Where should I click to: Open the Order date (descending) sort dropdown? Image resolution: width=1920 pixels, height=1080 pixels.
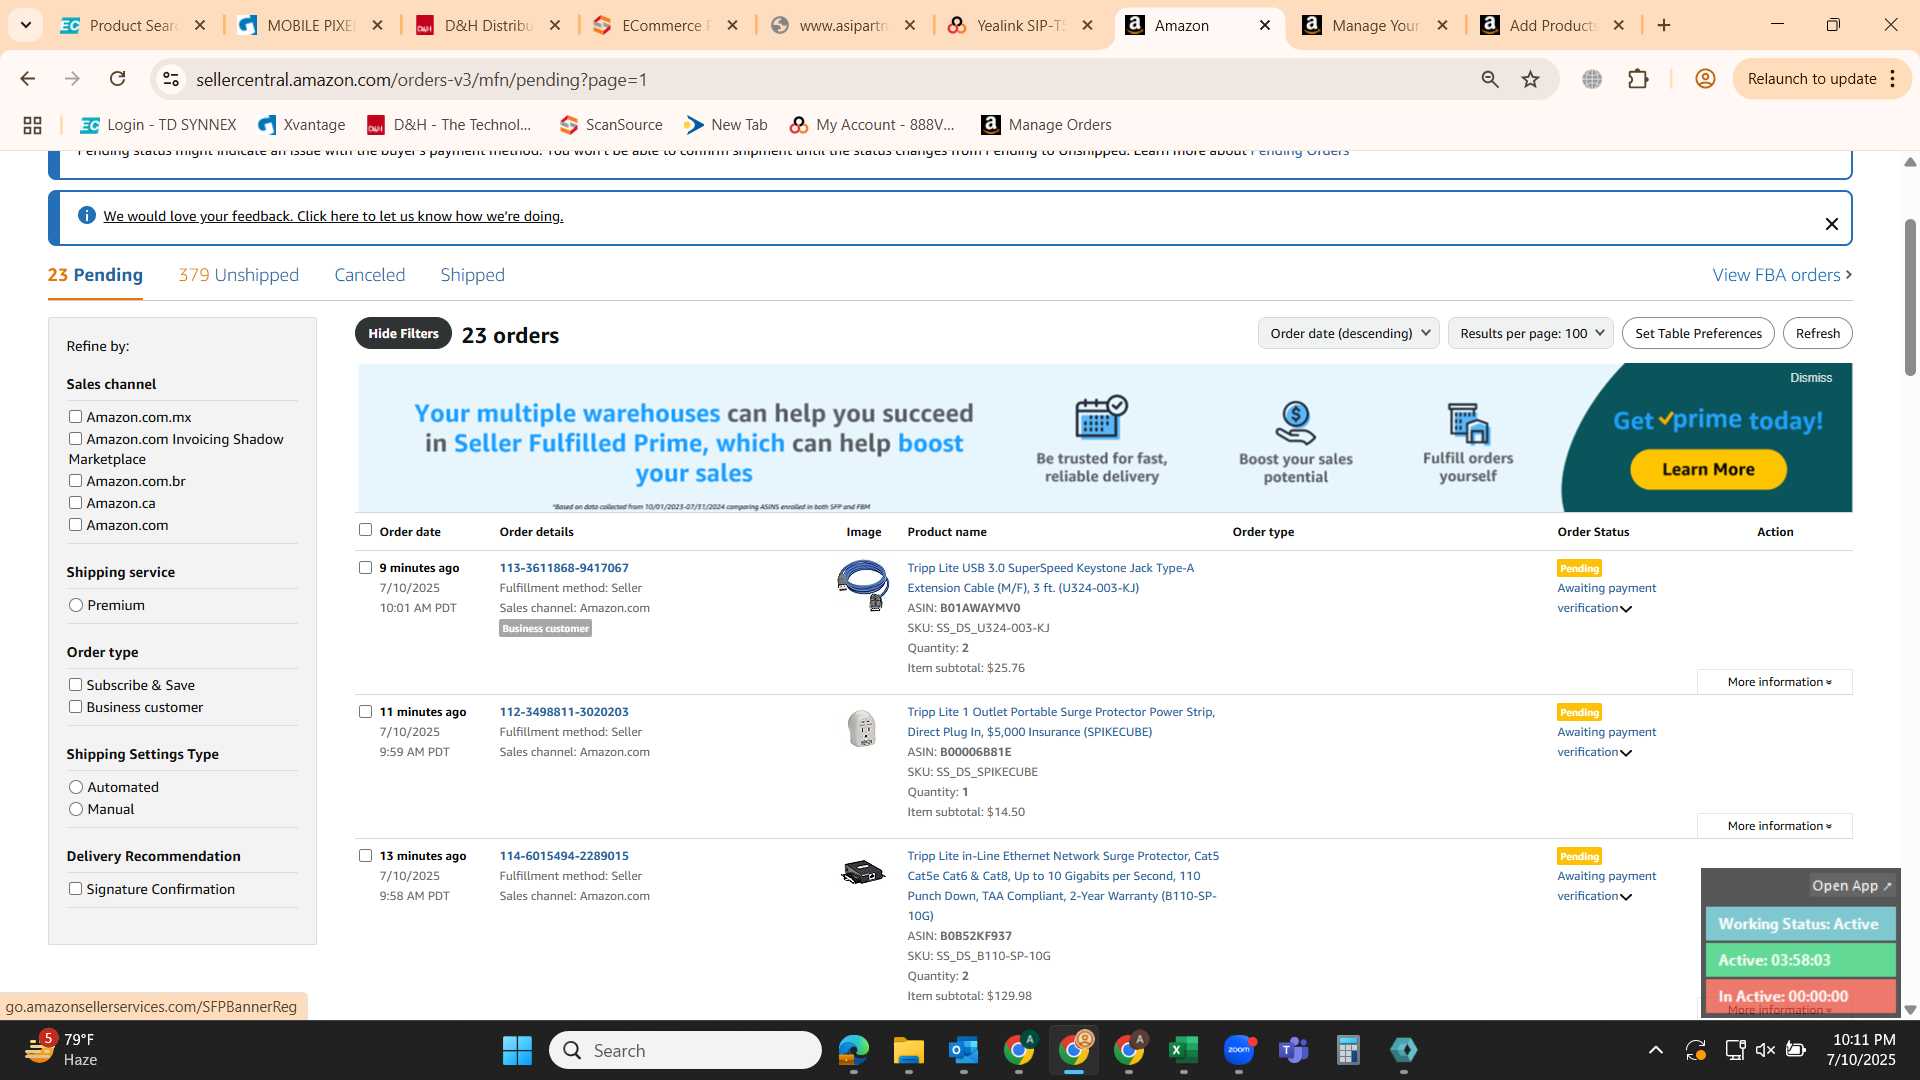(x=1348, y=333)
